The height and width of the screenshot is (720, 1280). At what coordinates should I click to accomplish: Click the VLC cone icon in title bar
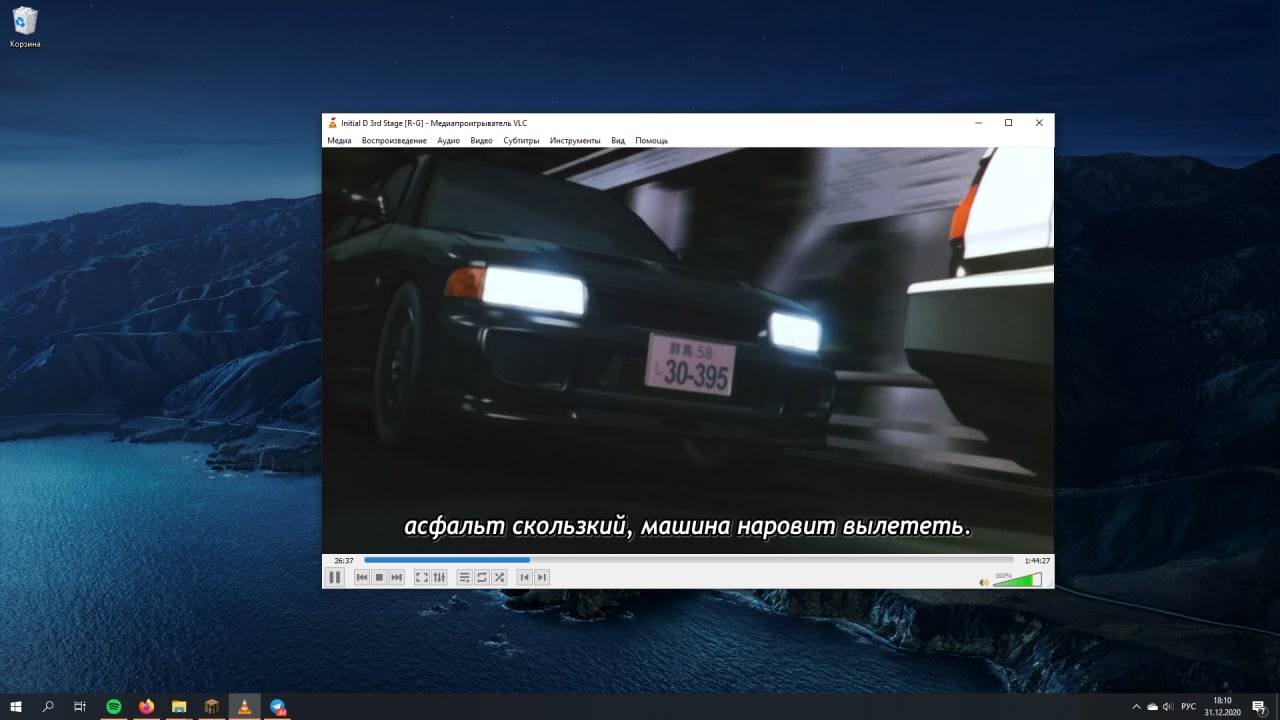point(333,123)
